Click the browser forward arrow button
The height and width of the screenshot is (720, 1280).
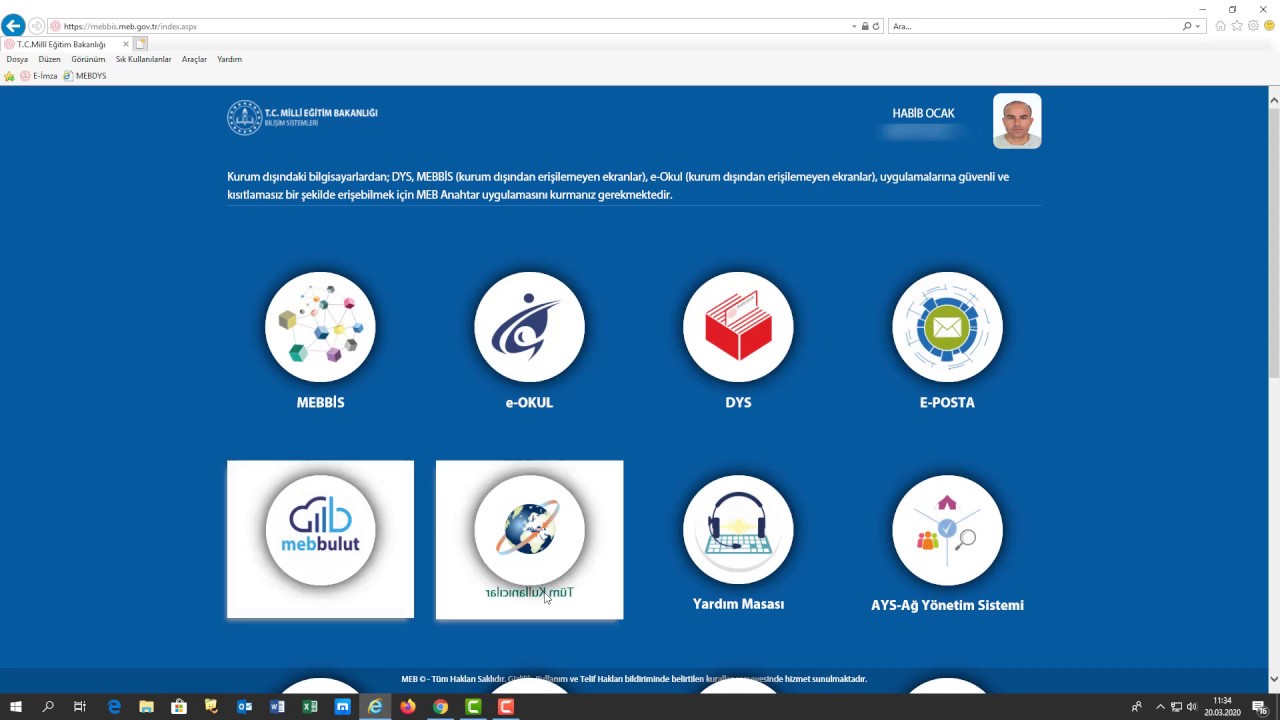(37, 26)
